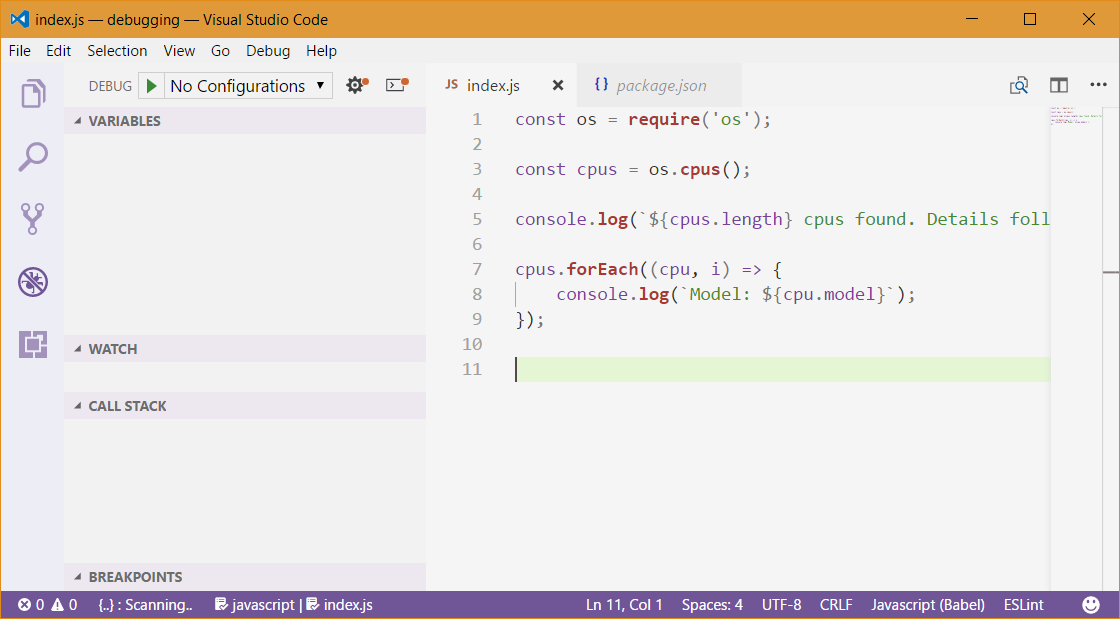This screenshot has height=619, width=1120.
Task: Select language mode Javascript (Babel)
Action: [928, 605]
